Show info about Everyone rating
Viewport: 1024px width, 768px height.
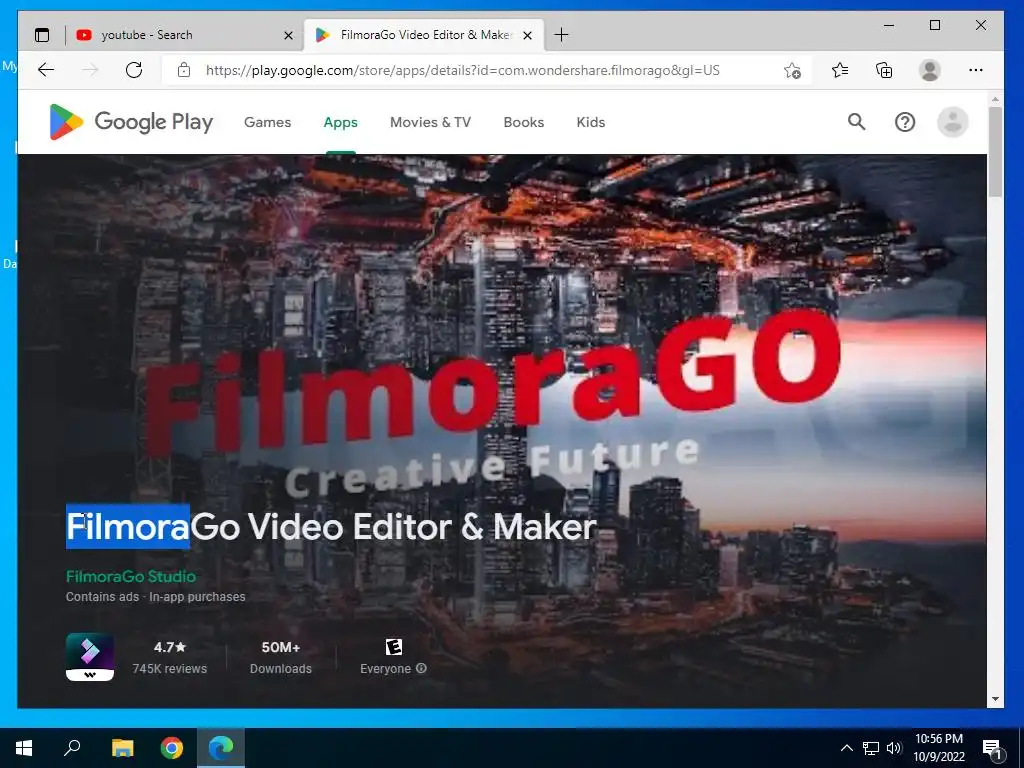[421, 668]
